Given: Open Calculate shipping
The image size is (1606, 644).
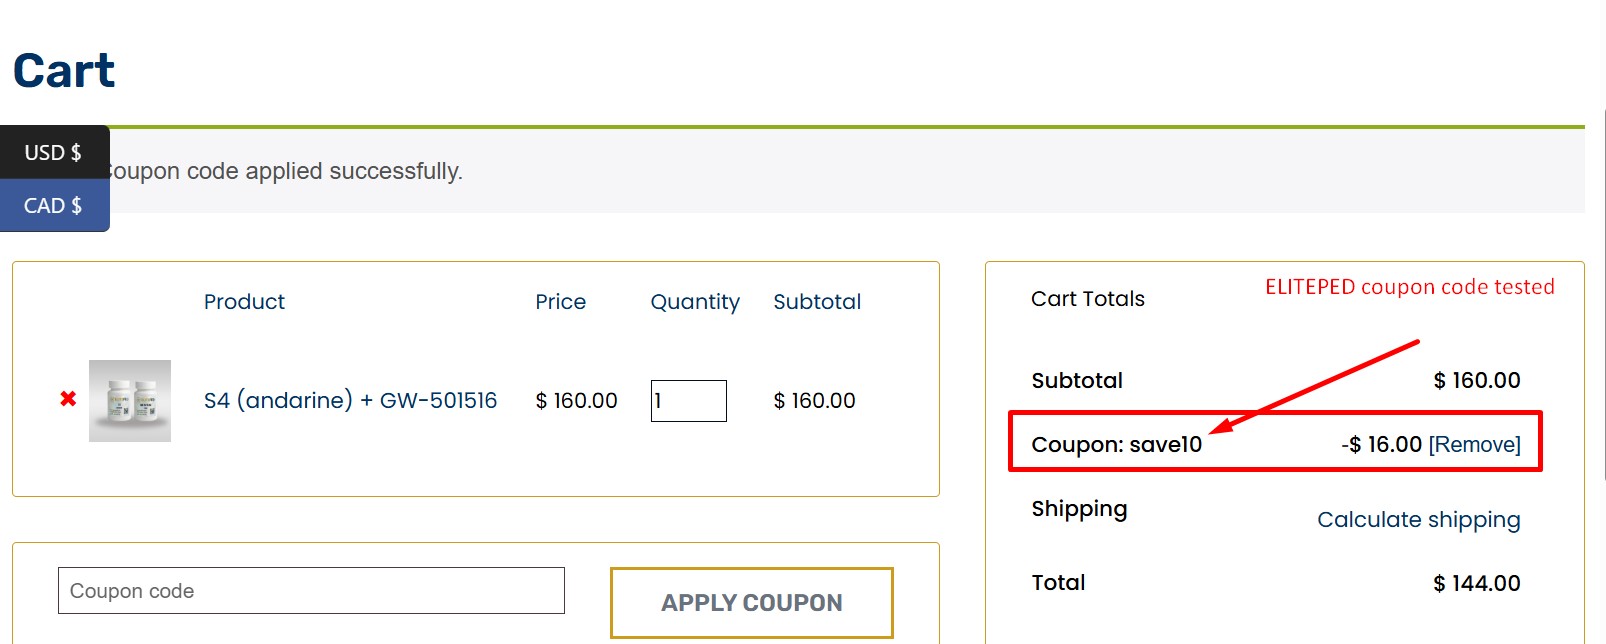Looking at the screenshot, I should (1418, 519).
